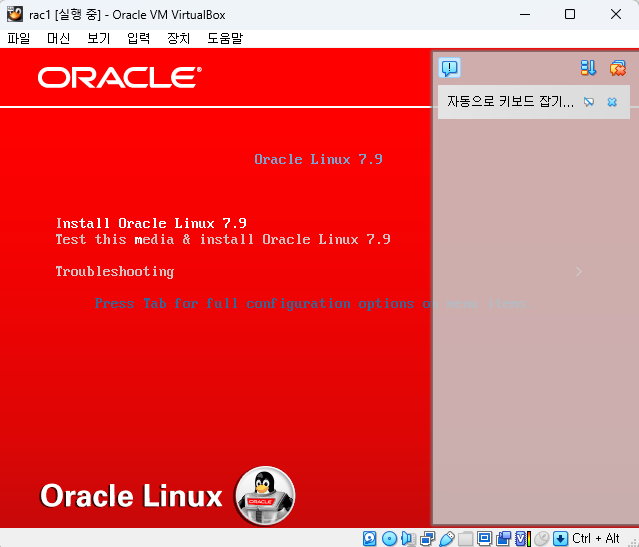Click the shared folders status icon
The image size is (639, 547).
point(465,538)
